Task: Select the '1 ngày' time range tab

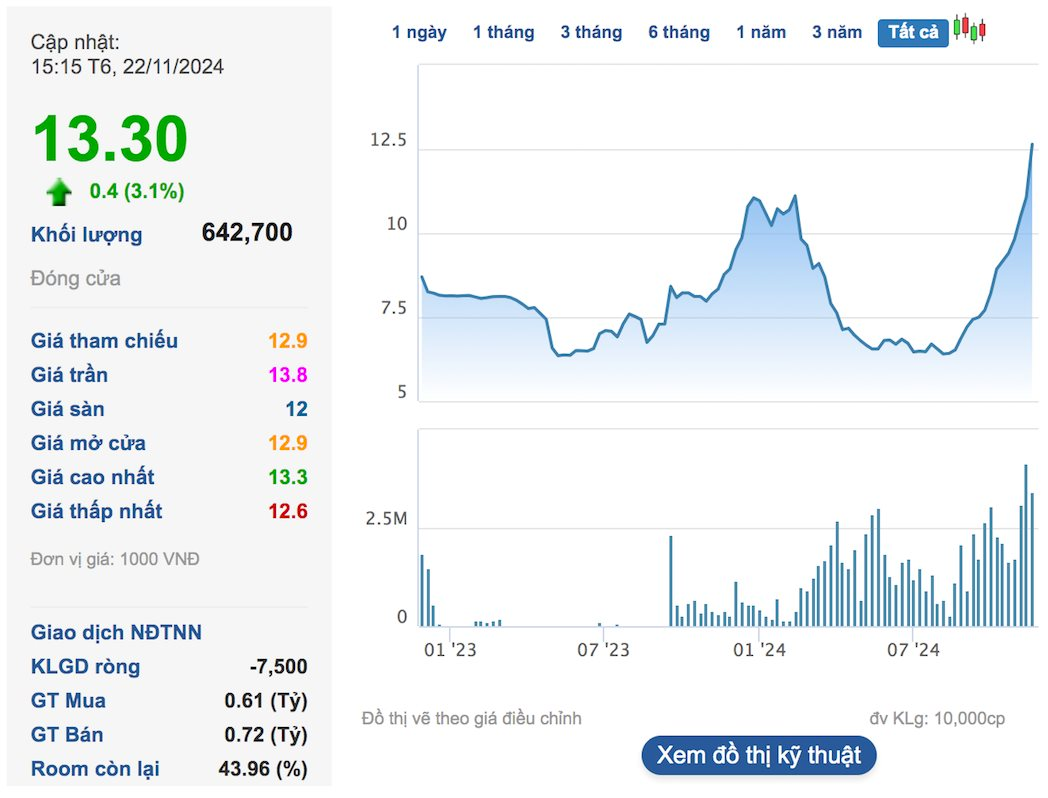Action: coord(419,32)
